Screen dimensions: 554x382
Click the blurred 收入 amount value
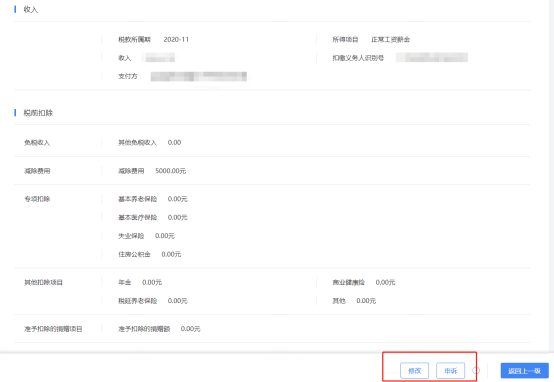click(x=160, y=58)
